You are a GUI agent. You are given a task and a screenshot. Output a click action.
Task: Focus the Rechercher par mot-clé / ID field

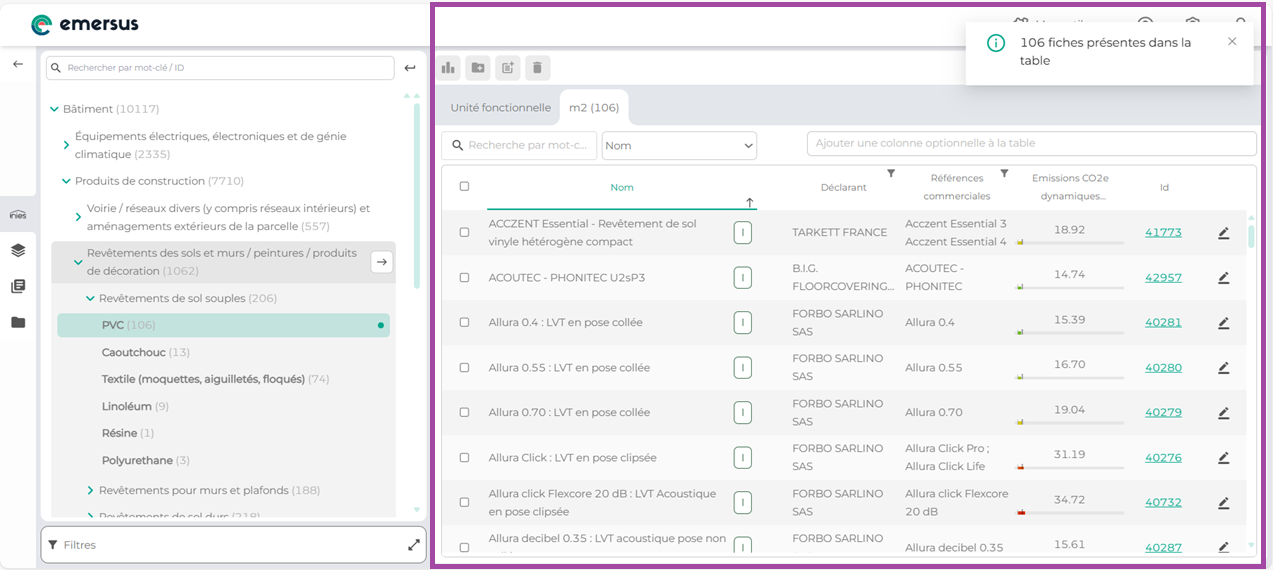(220, 68)
